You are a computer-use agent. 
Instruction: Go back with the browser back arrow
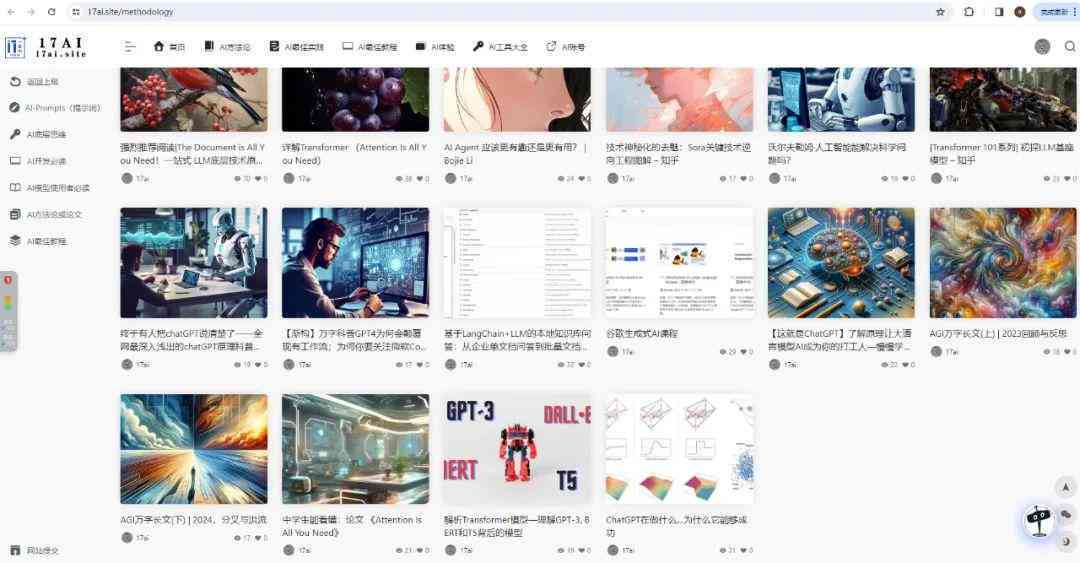11,12
